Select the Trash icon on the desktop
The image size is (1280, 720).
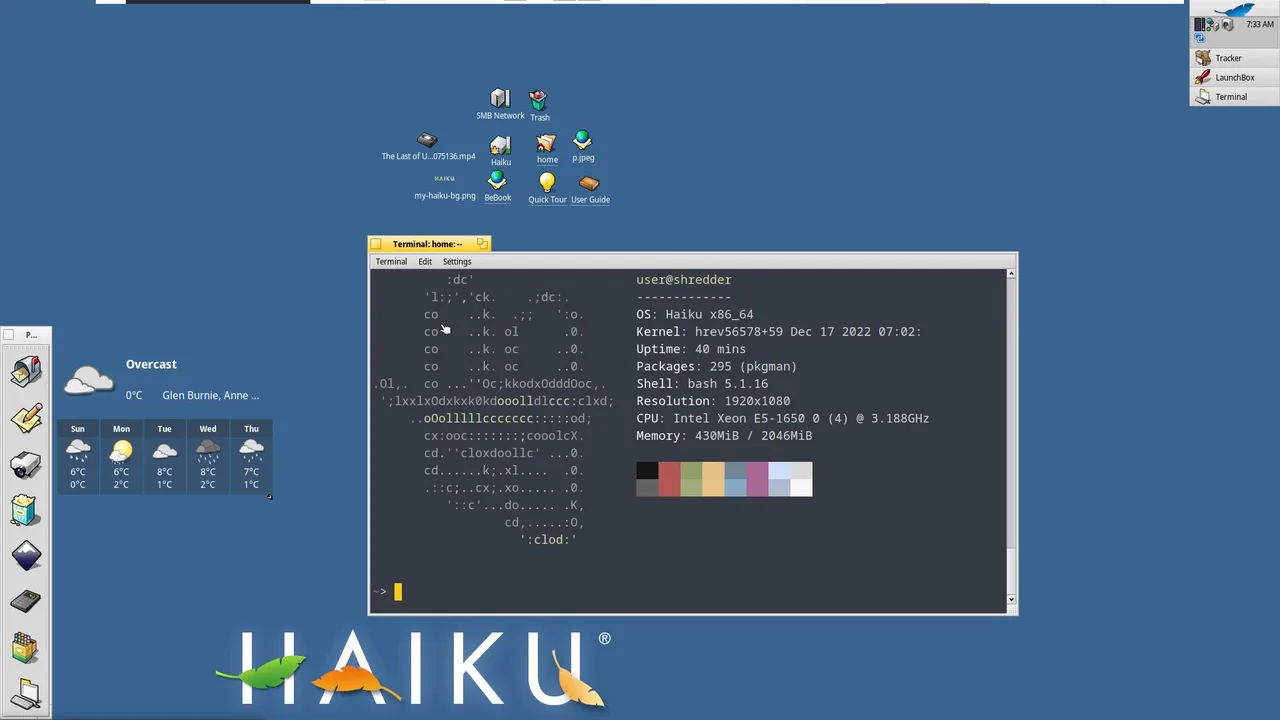pyautogui.click(x=539, y=105)
